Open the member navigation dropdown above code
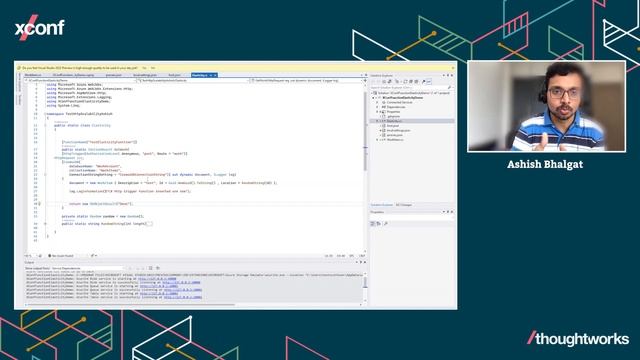The image size is (640, 360). click(306, 80)
